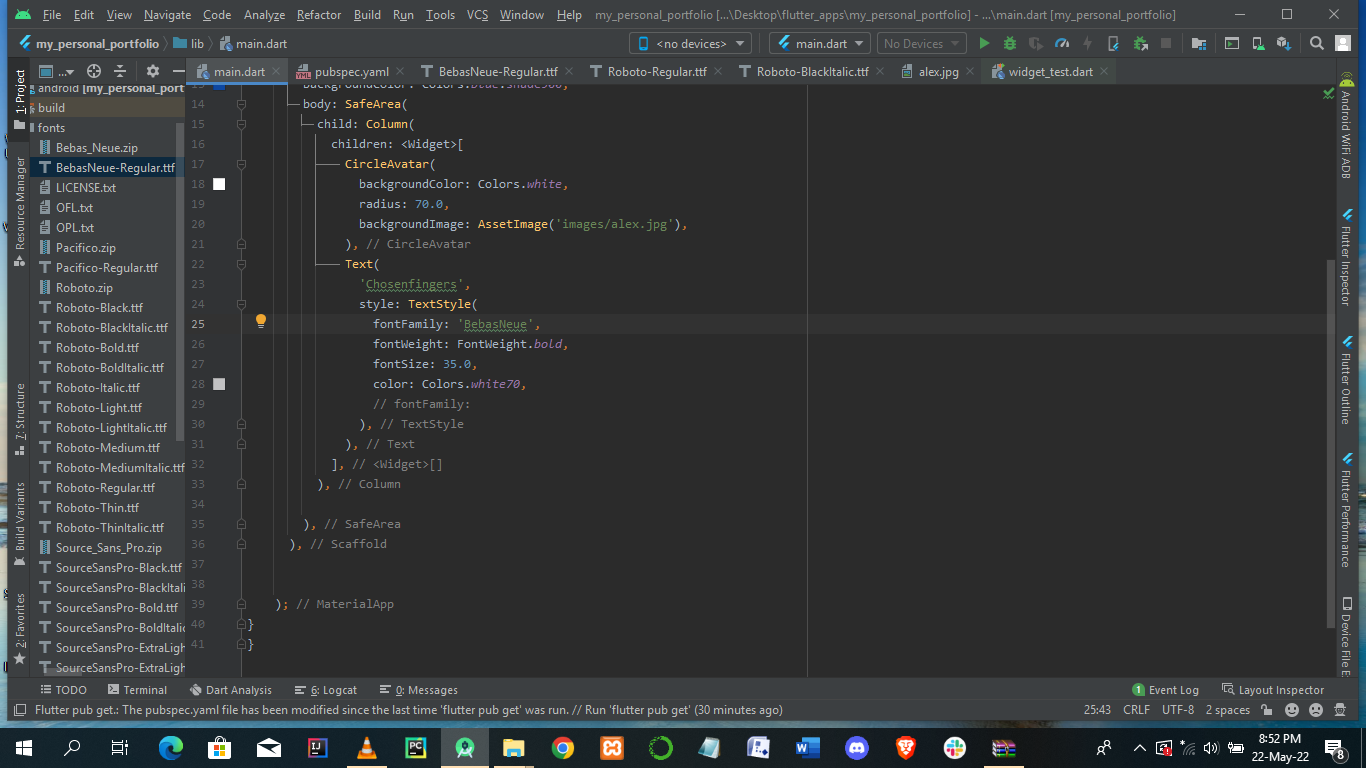Open Search Everywhere magnifier icon
Viewport: 1366px width, 768px height.
(x=1317, y=44)
